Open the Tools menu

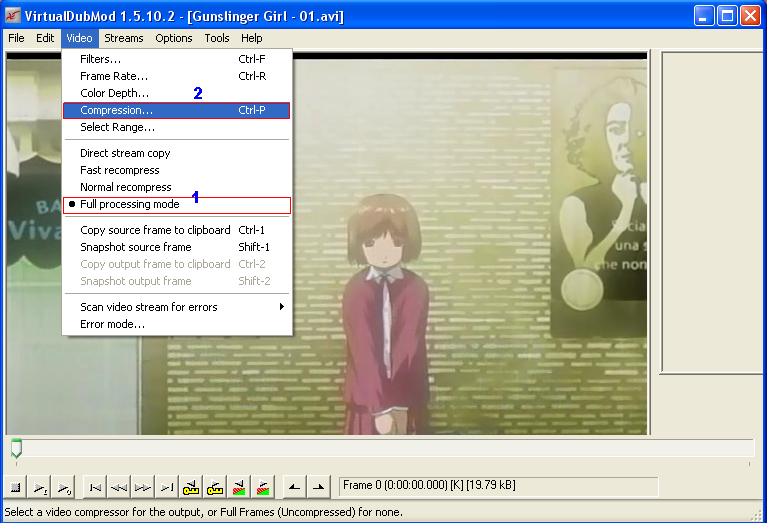[x=217, y=38]
